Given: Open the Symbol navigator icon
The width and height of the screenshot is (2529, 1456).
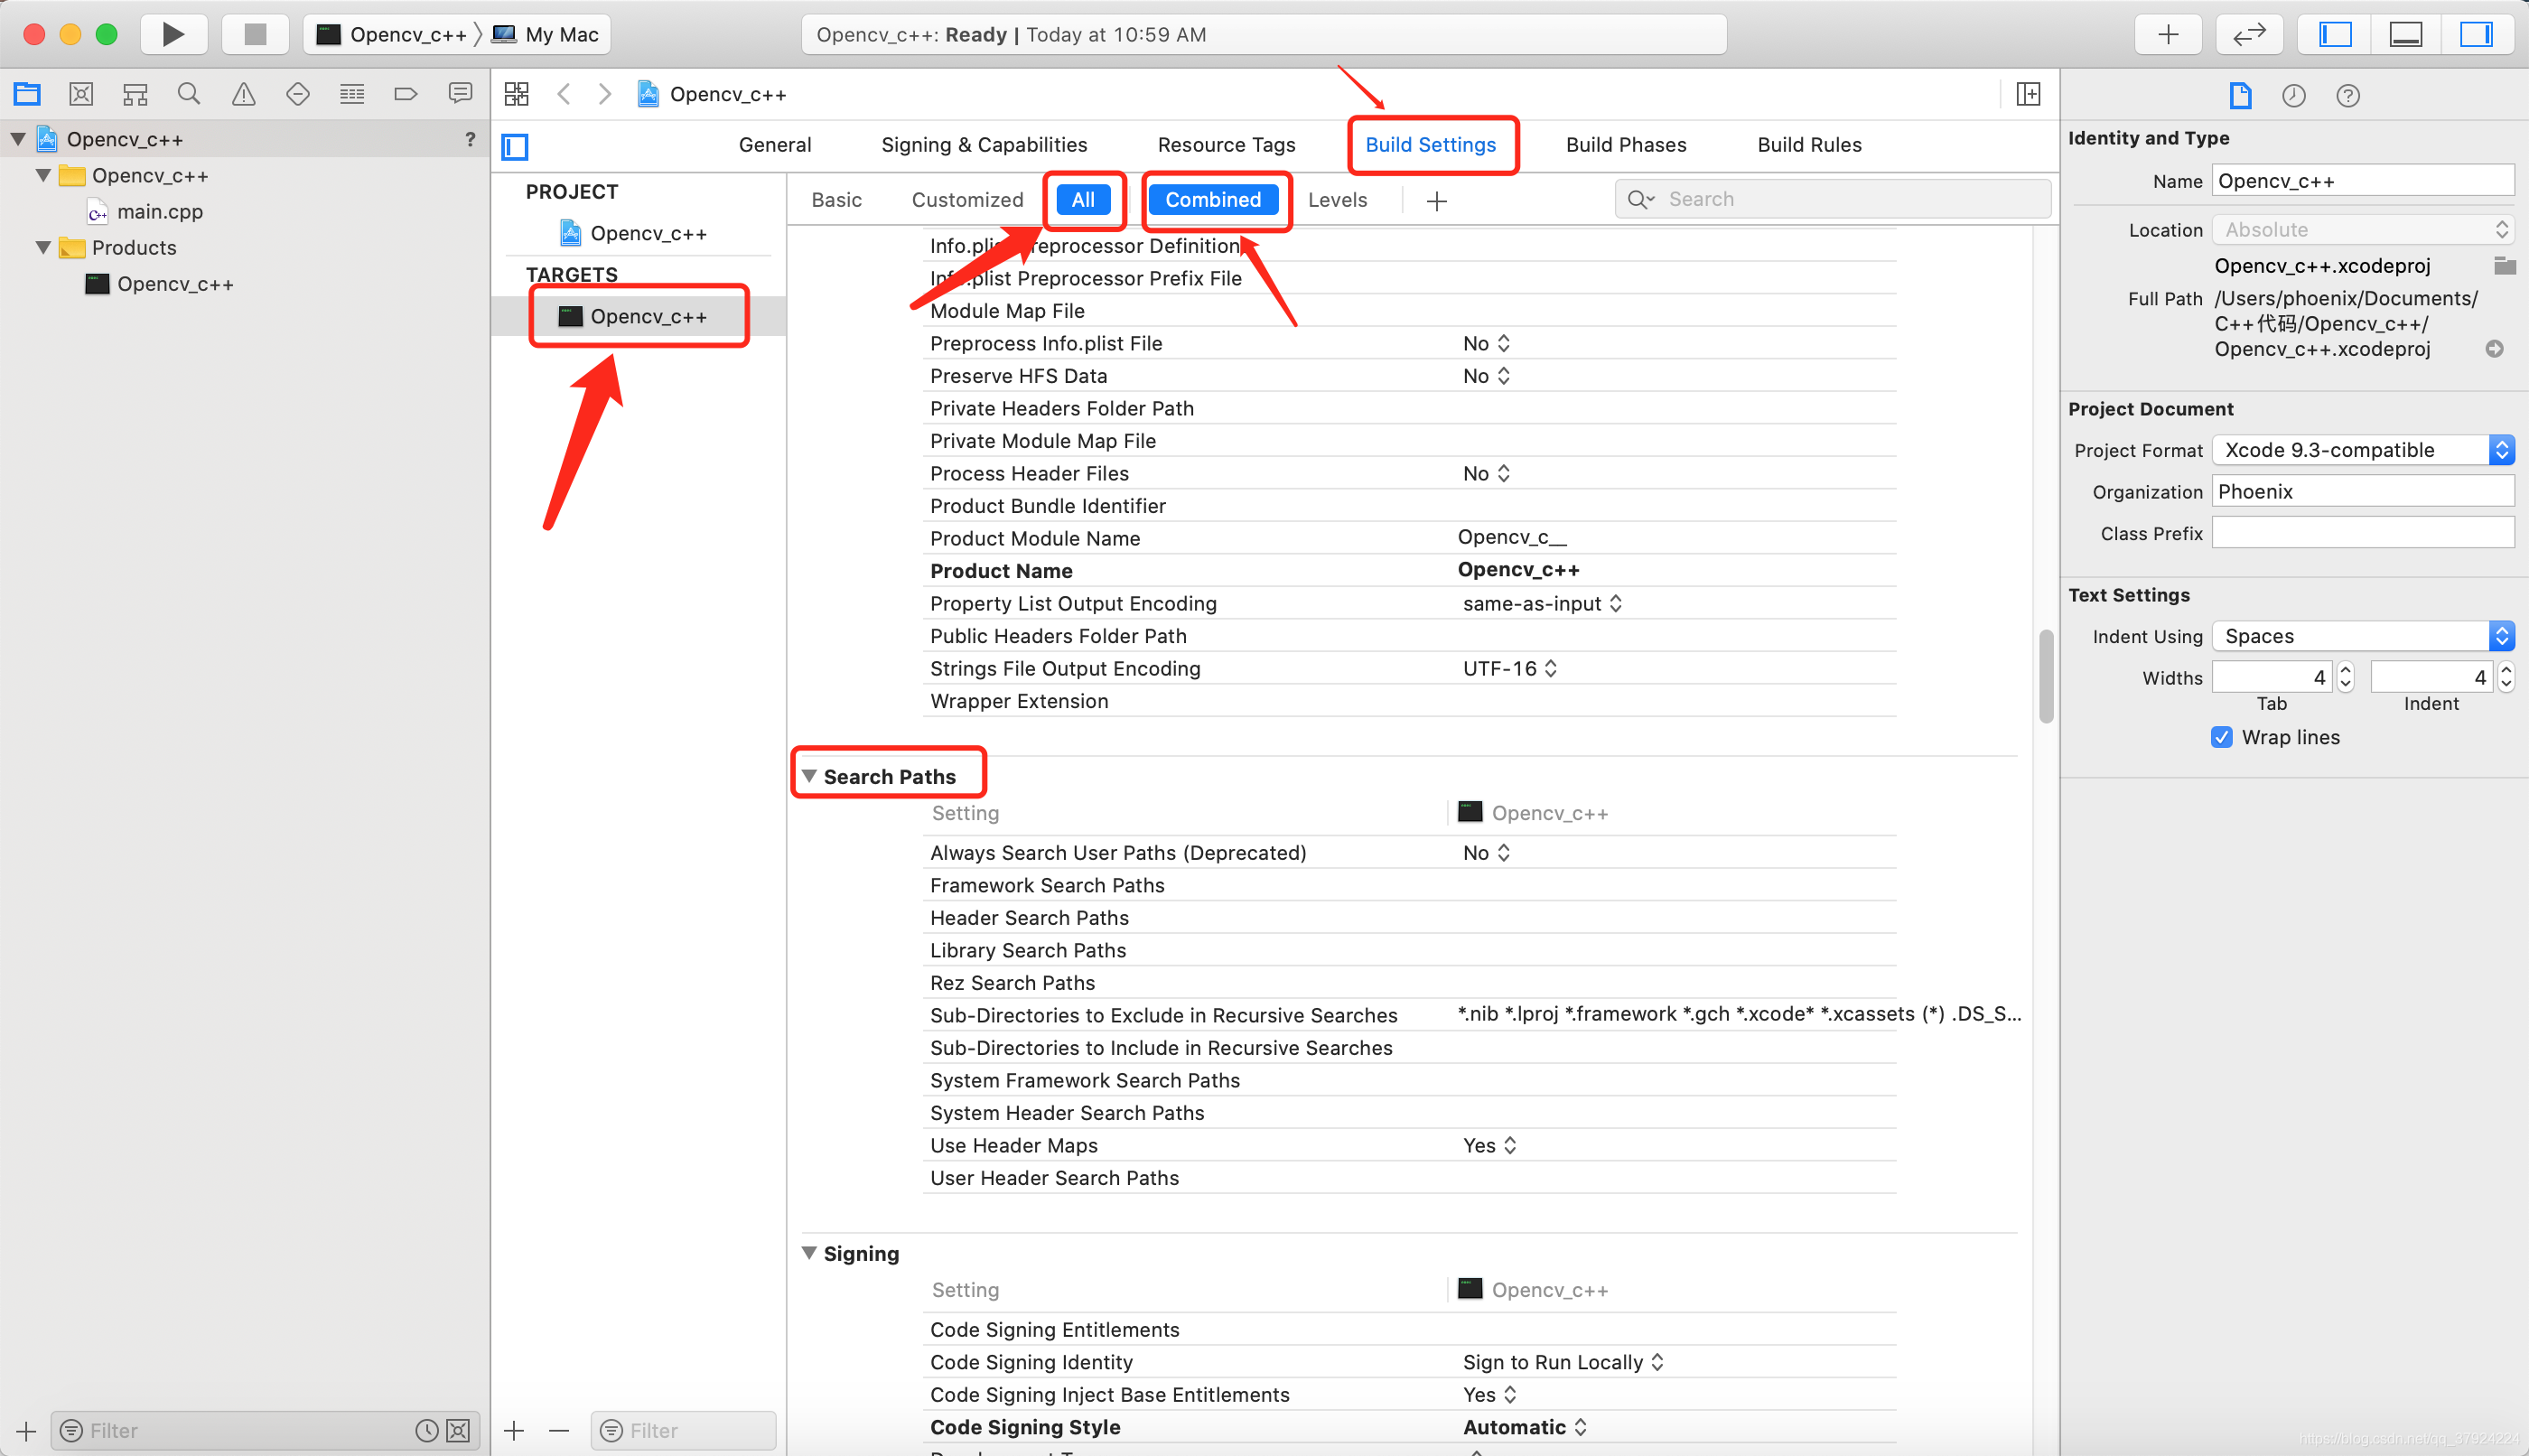Looking at the screenshot, I should 135,94.
